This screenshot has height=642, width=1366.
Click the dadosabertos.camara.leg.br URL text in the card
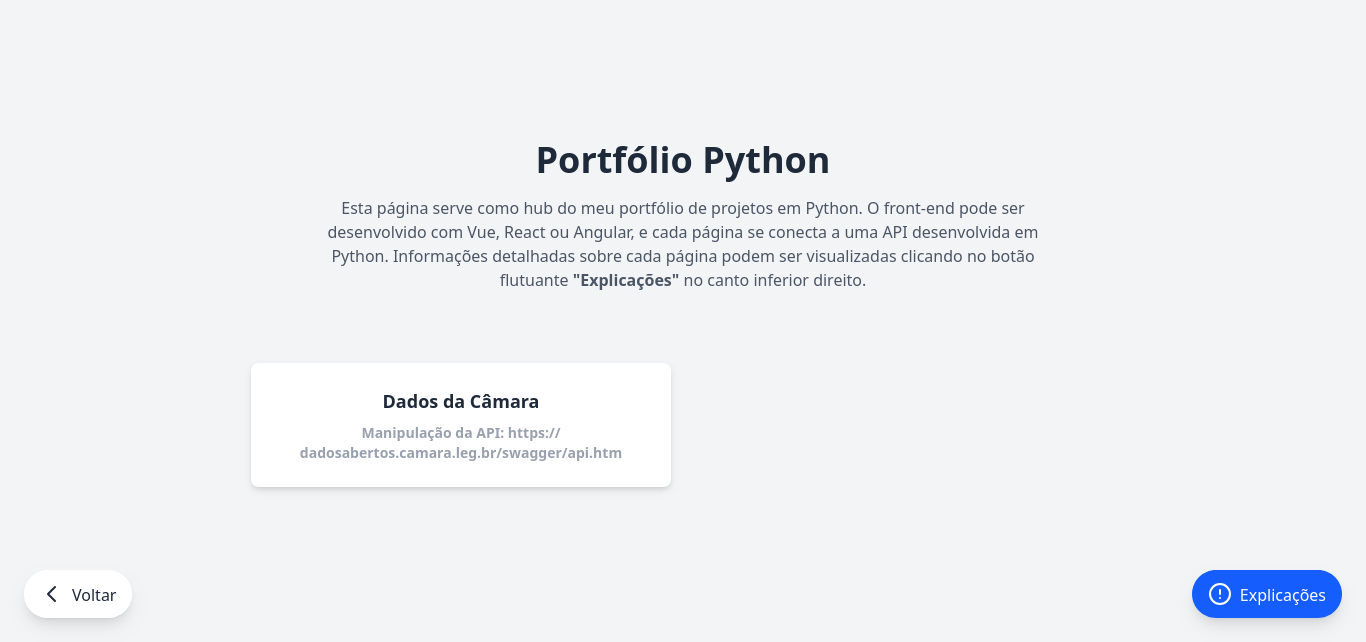click(460, 453)
